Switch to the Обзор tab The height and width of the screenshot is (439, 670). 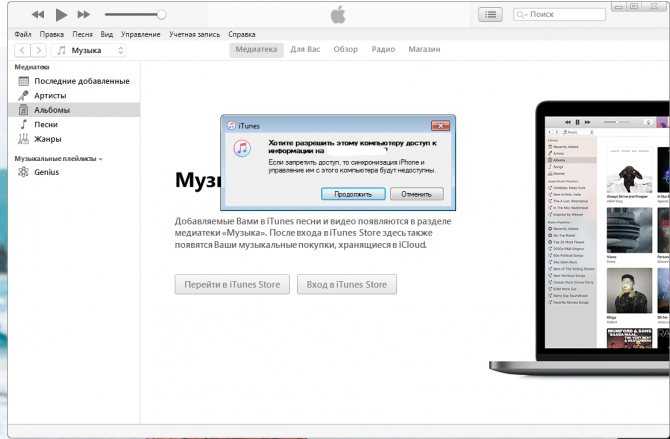click(346, 50)
